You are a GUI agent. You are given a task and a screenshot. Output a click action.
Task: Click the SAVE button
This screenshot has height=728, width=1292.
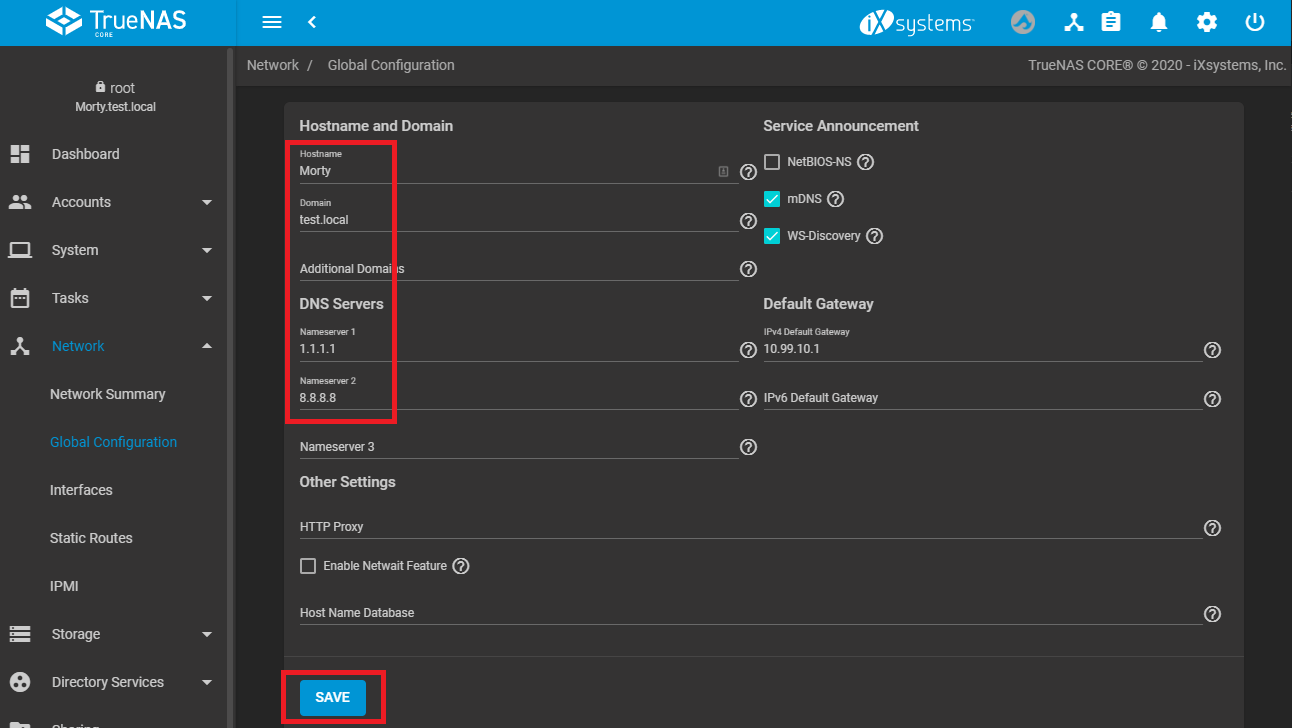332,697
